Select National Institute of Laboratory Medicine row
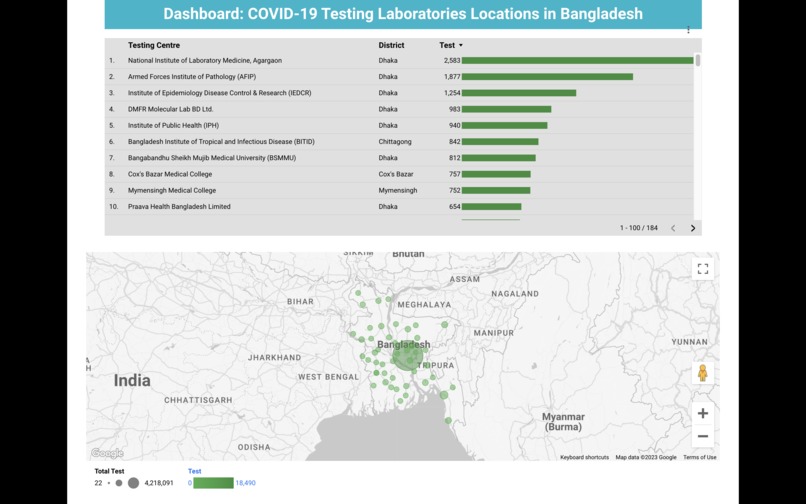The width and height of the screenshot is (806, 504). coord(399,61)
